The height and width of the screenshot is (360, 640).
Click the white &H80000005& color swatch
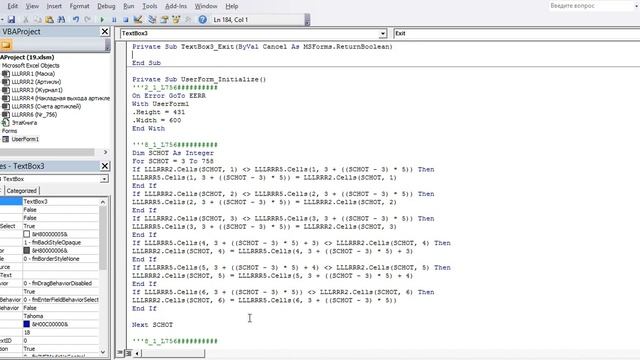coord(27,234)
